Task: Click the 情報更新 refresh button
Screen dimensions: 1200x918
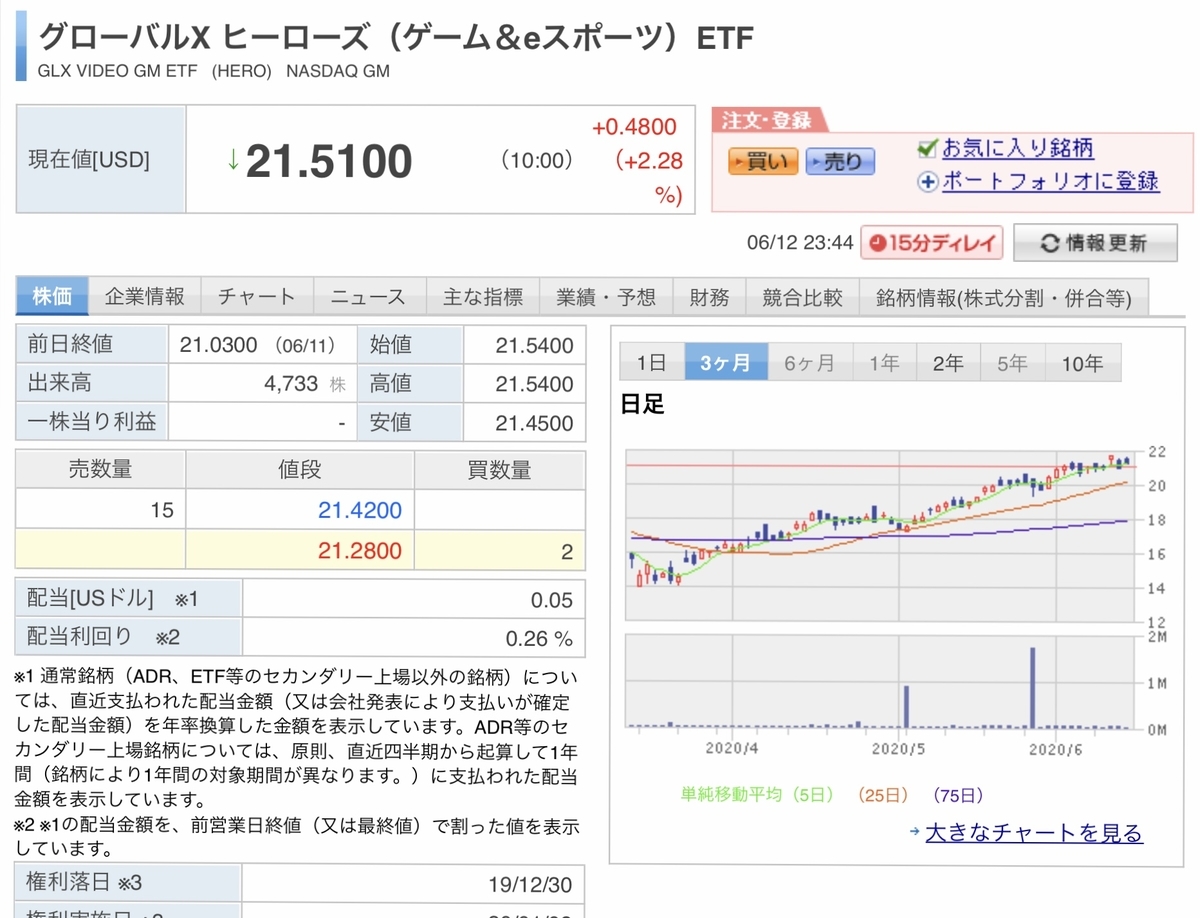Action: coord(1093,243)
